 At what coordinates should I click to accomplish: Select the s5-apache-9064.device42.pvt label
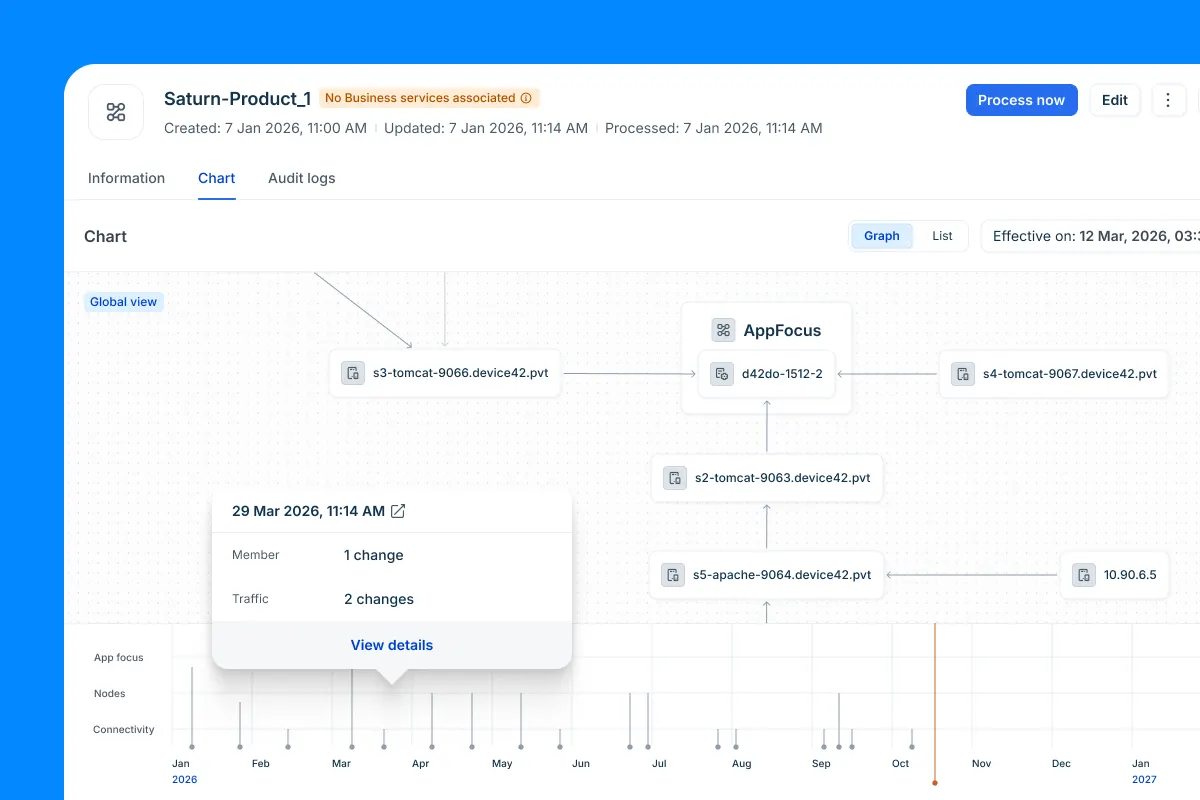tap(782, 575)
